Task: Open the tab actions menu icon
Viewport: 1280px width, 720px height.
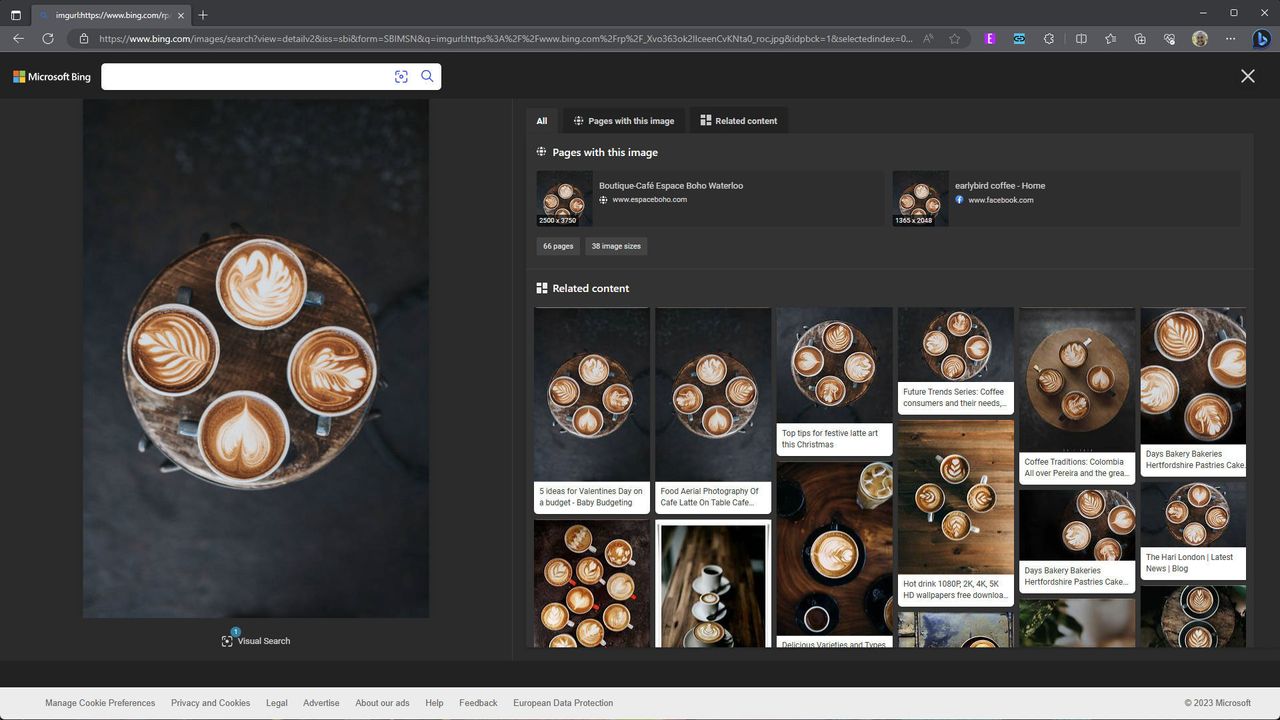Action: [15, 15]
